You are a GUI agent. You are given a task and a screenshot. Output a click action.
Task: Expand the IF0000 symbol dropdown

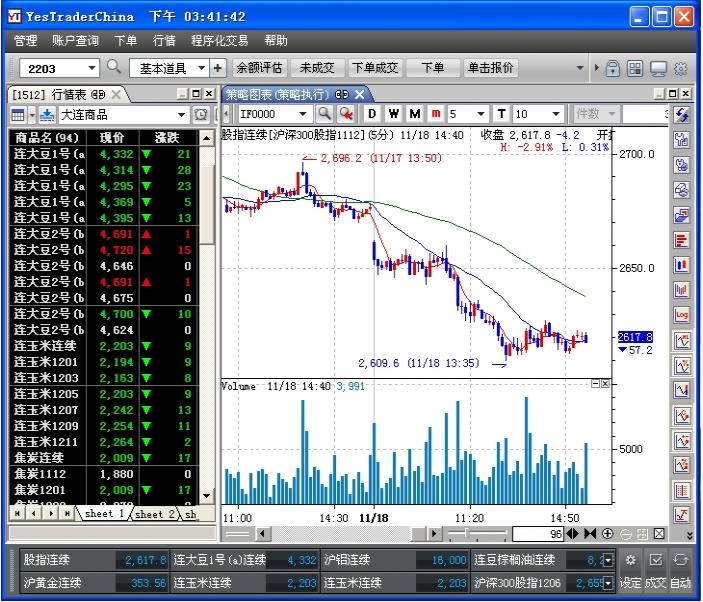(x=303, y=114)
